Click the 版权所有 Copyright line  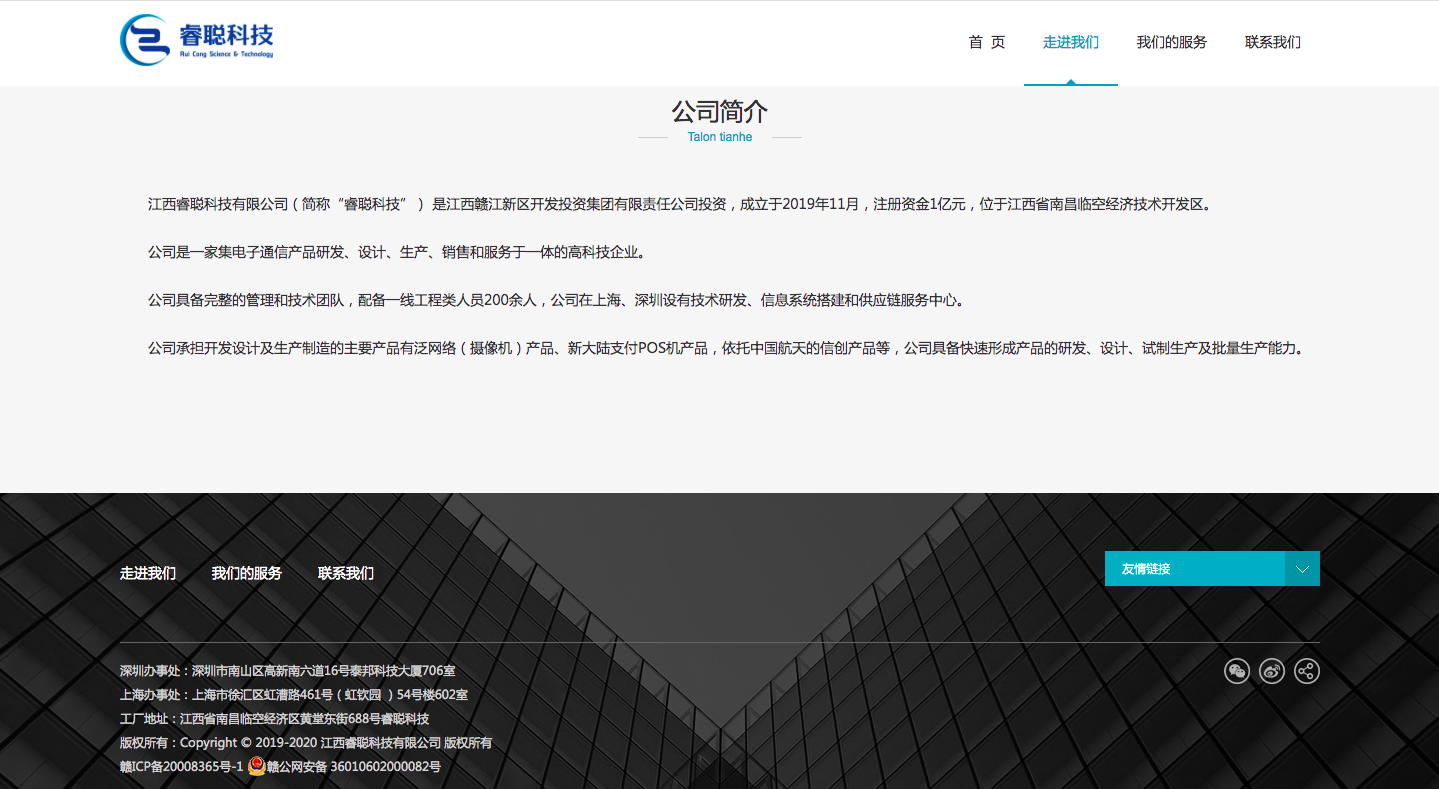[x=306, y=743]
